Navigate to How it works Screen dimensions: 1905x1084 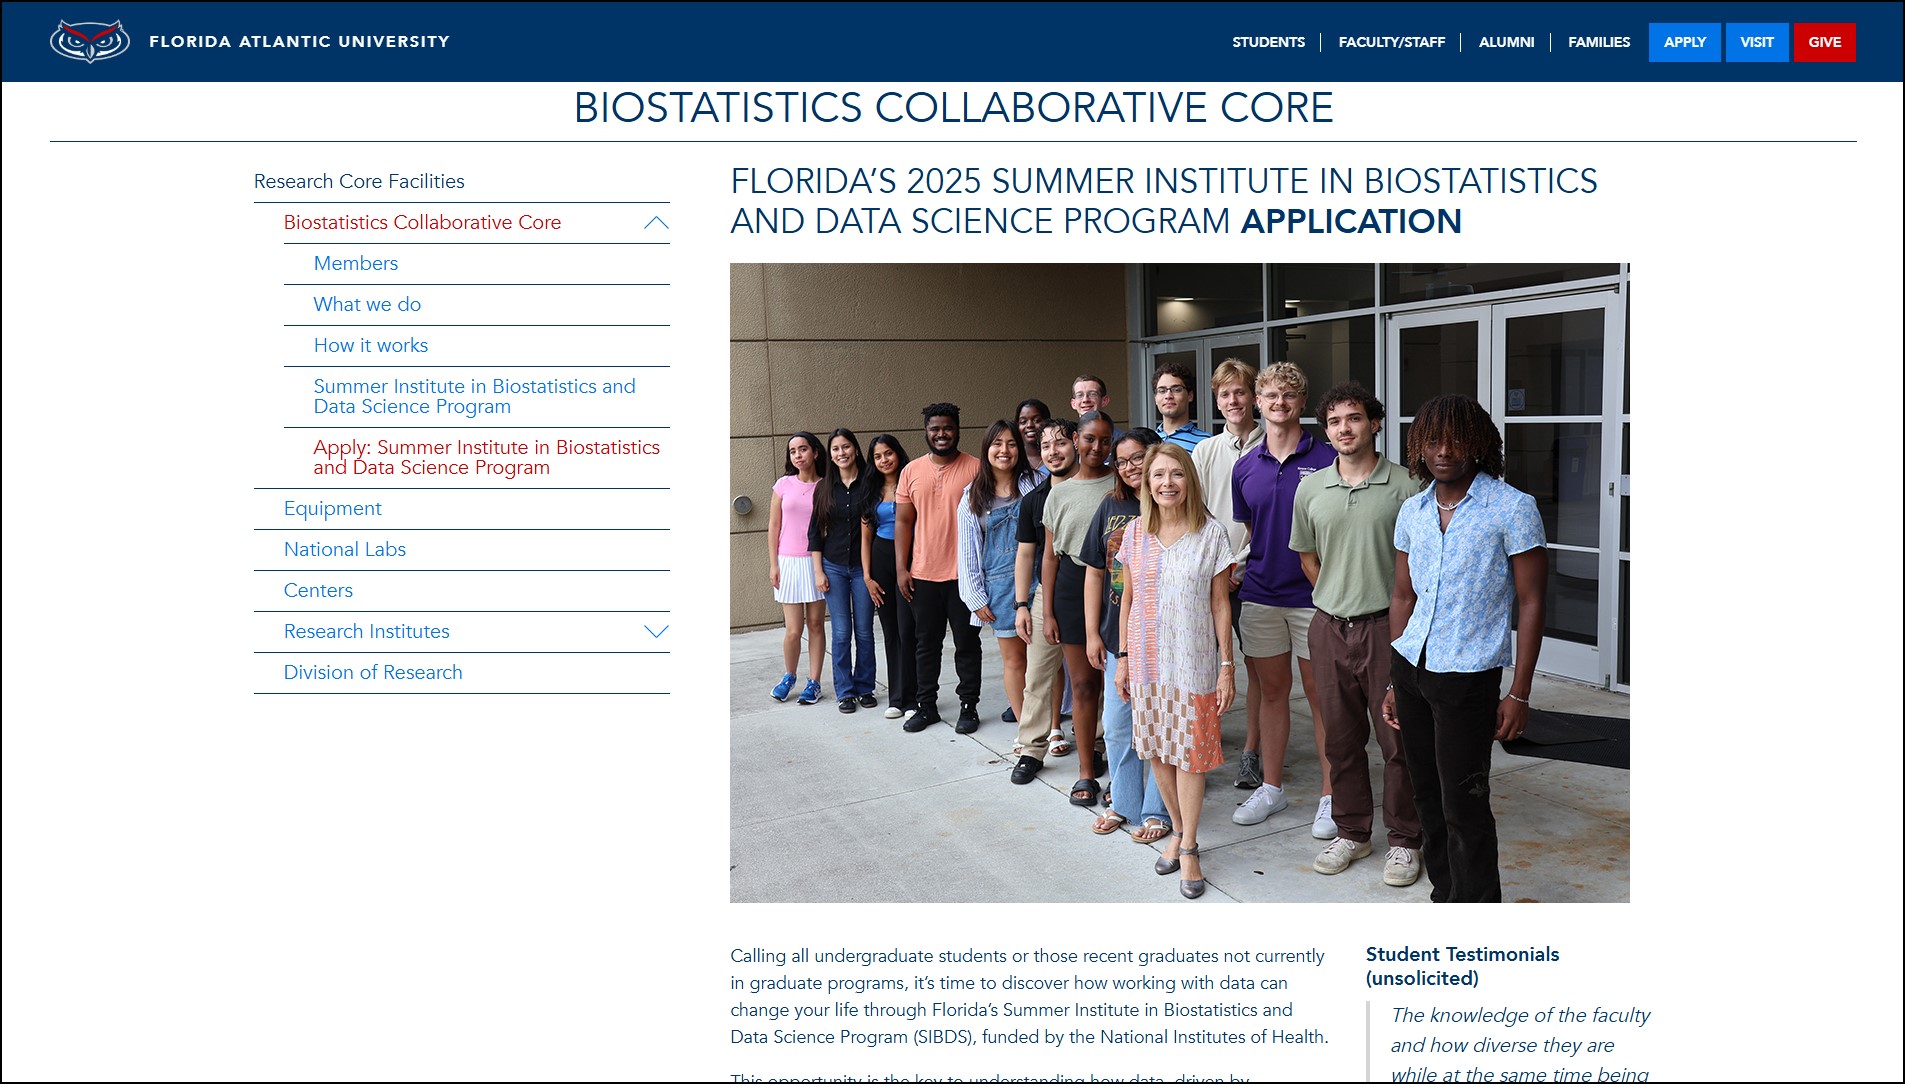[x=370, y=346]
